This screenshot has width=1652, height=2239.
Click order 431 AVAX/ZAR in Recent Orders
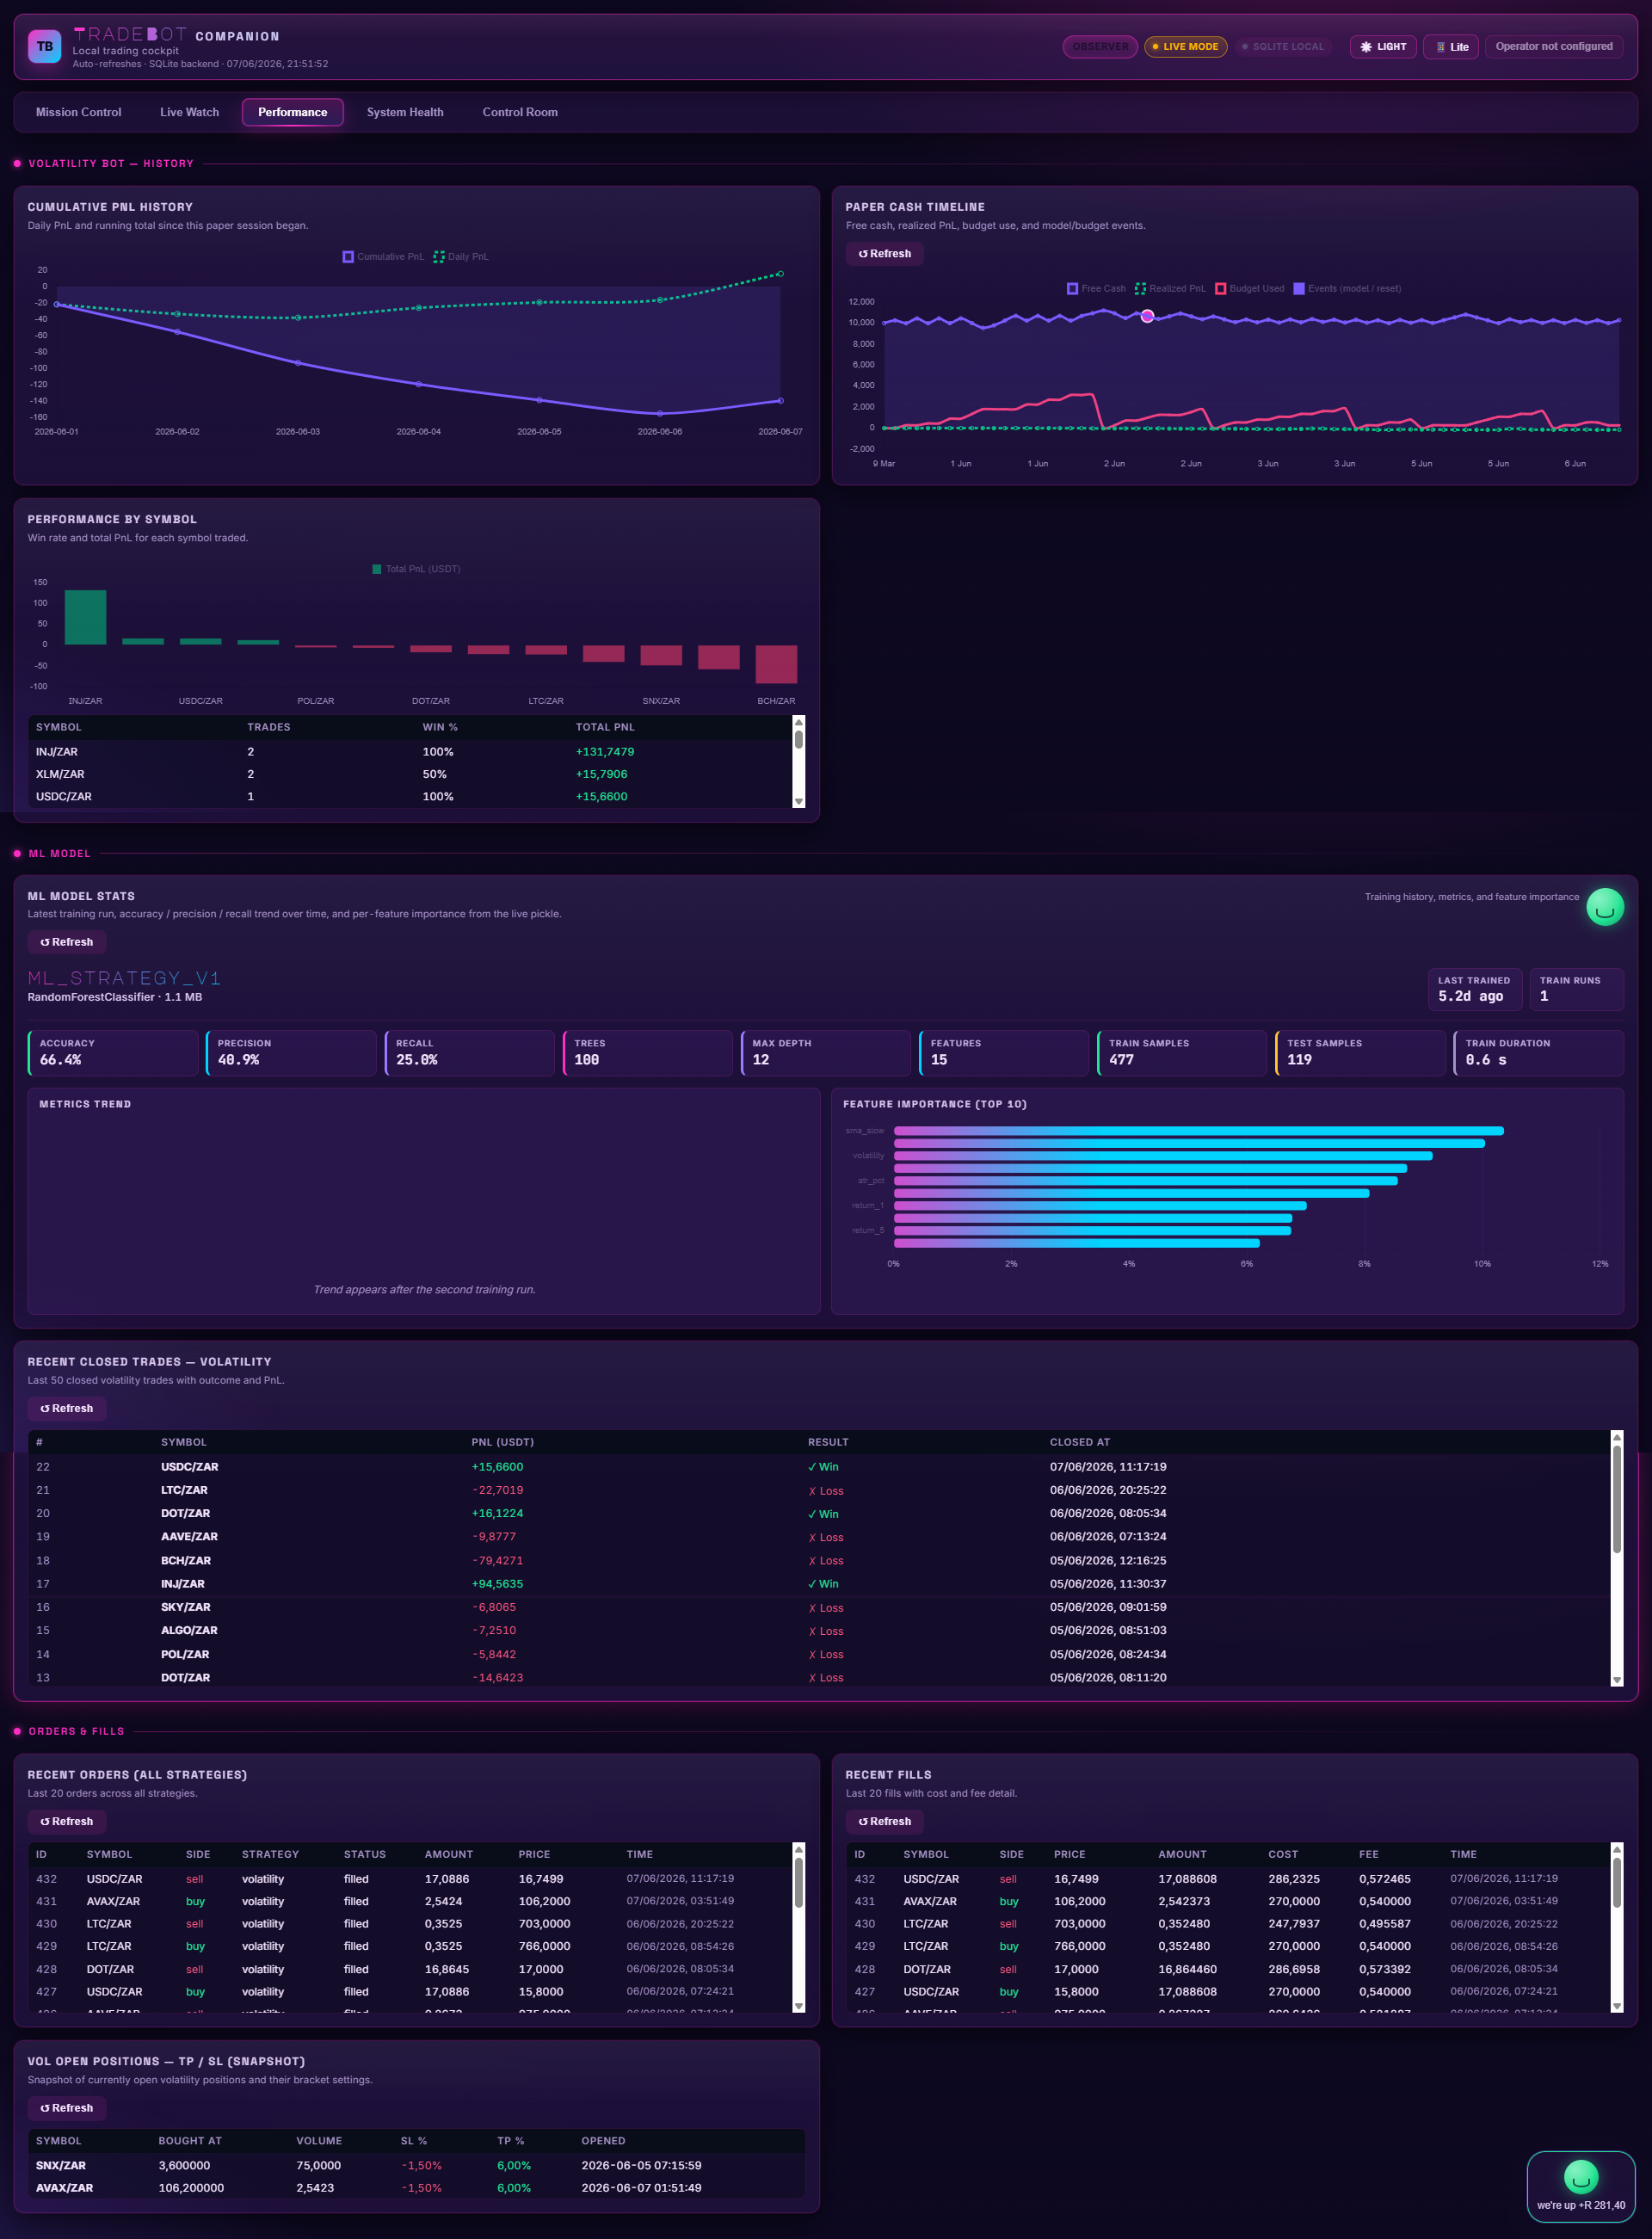pos(410,1901)
